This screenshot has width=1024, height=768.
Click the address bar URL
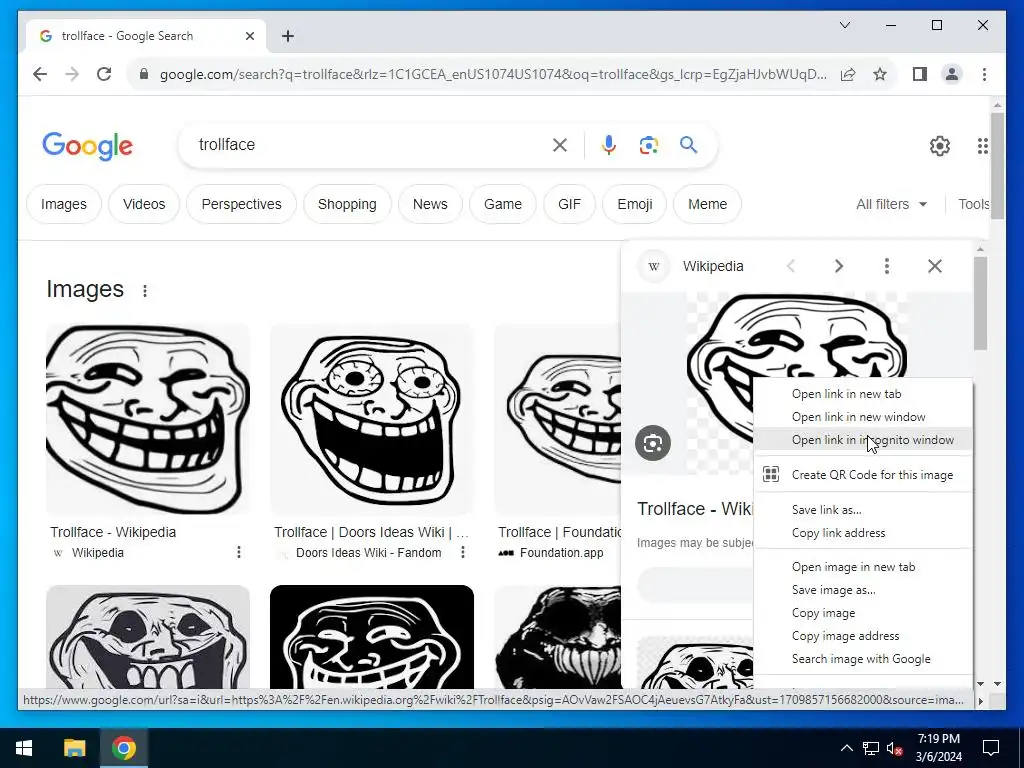tap(493, 74)
